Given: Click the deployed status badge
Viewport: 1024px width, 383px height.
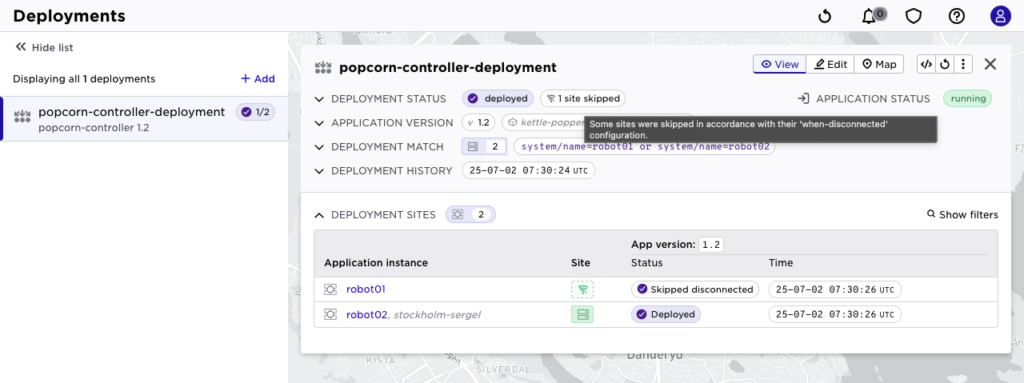Looking at the screenshot, I should (x=498, y=99).
